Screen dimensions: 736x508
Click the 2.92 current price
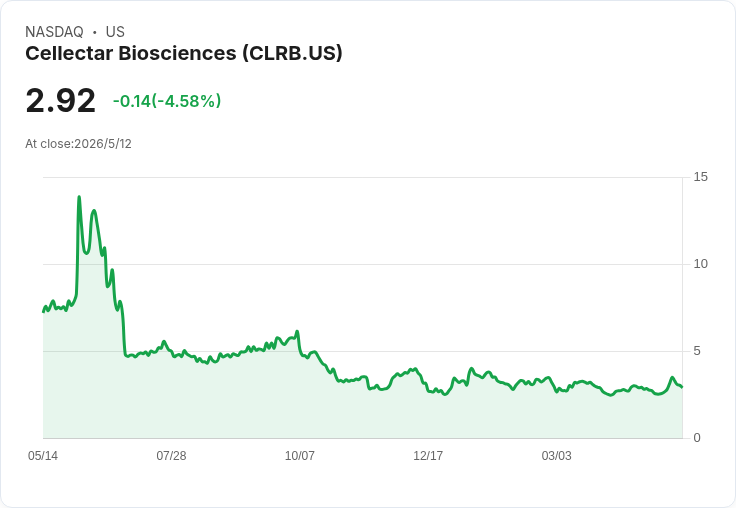[61, 100]
